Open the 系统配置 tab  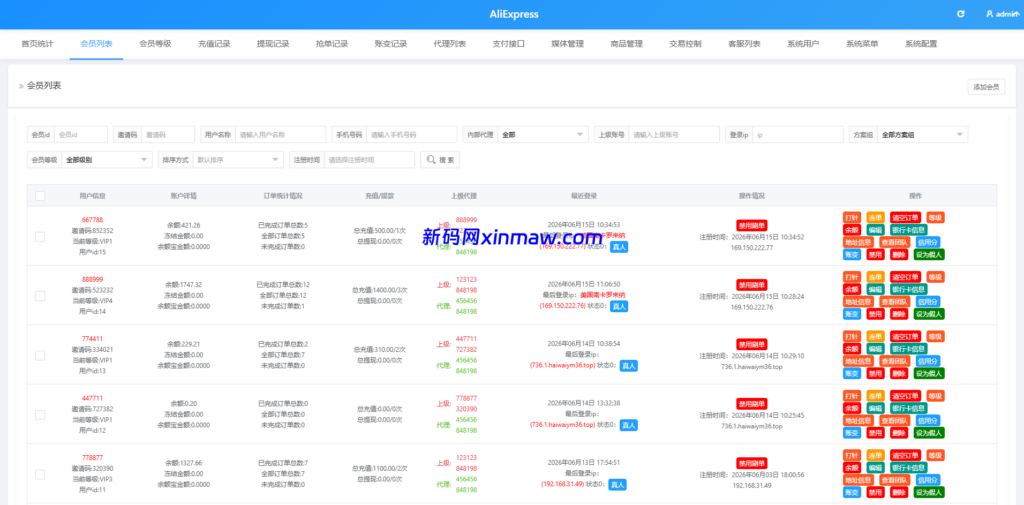[x=921, y=44]
